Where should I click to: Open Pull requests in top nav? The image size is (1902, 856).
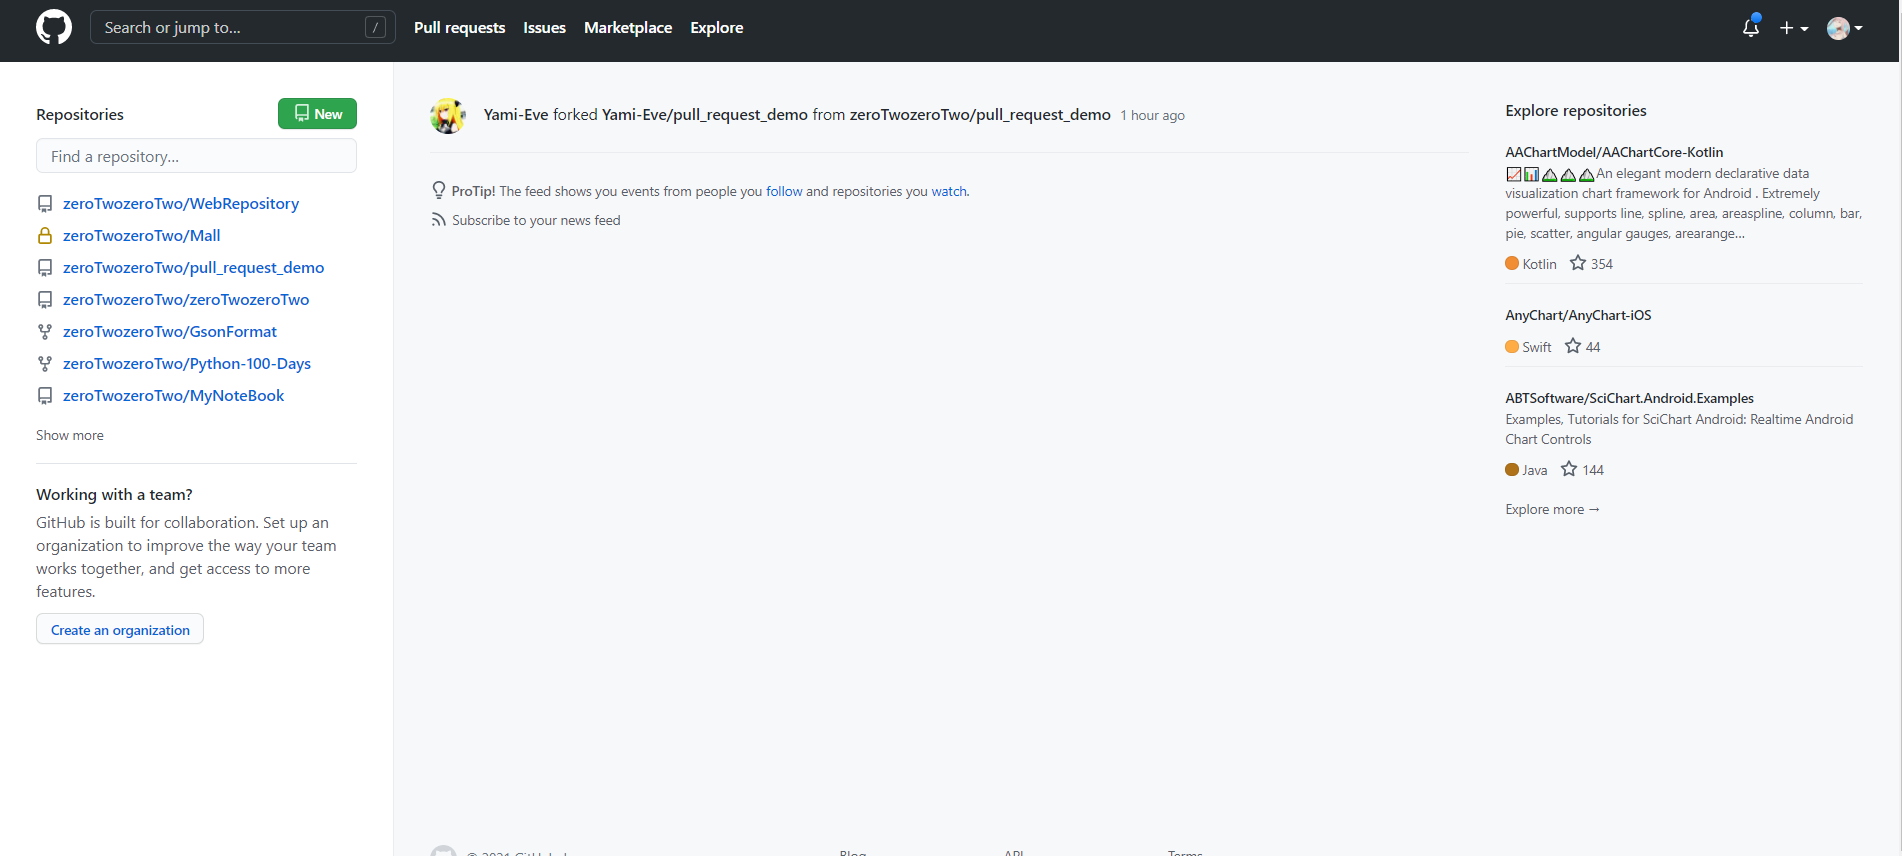pyautogui.click(x=459, y=27)
